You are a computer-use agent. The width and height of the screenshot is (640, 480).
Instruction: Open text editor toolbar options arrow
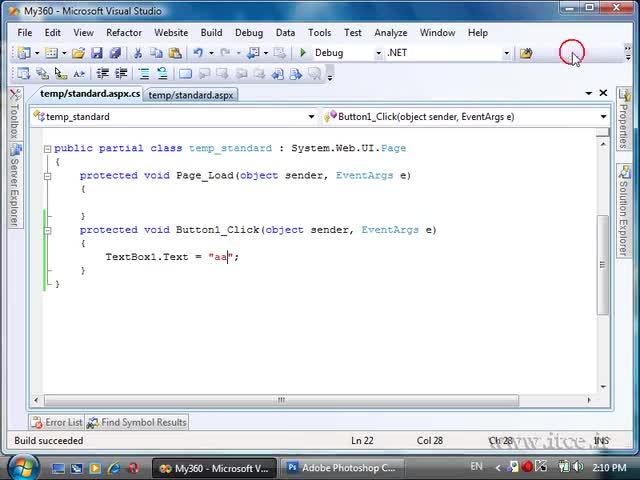tap(330, 77)
